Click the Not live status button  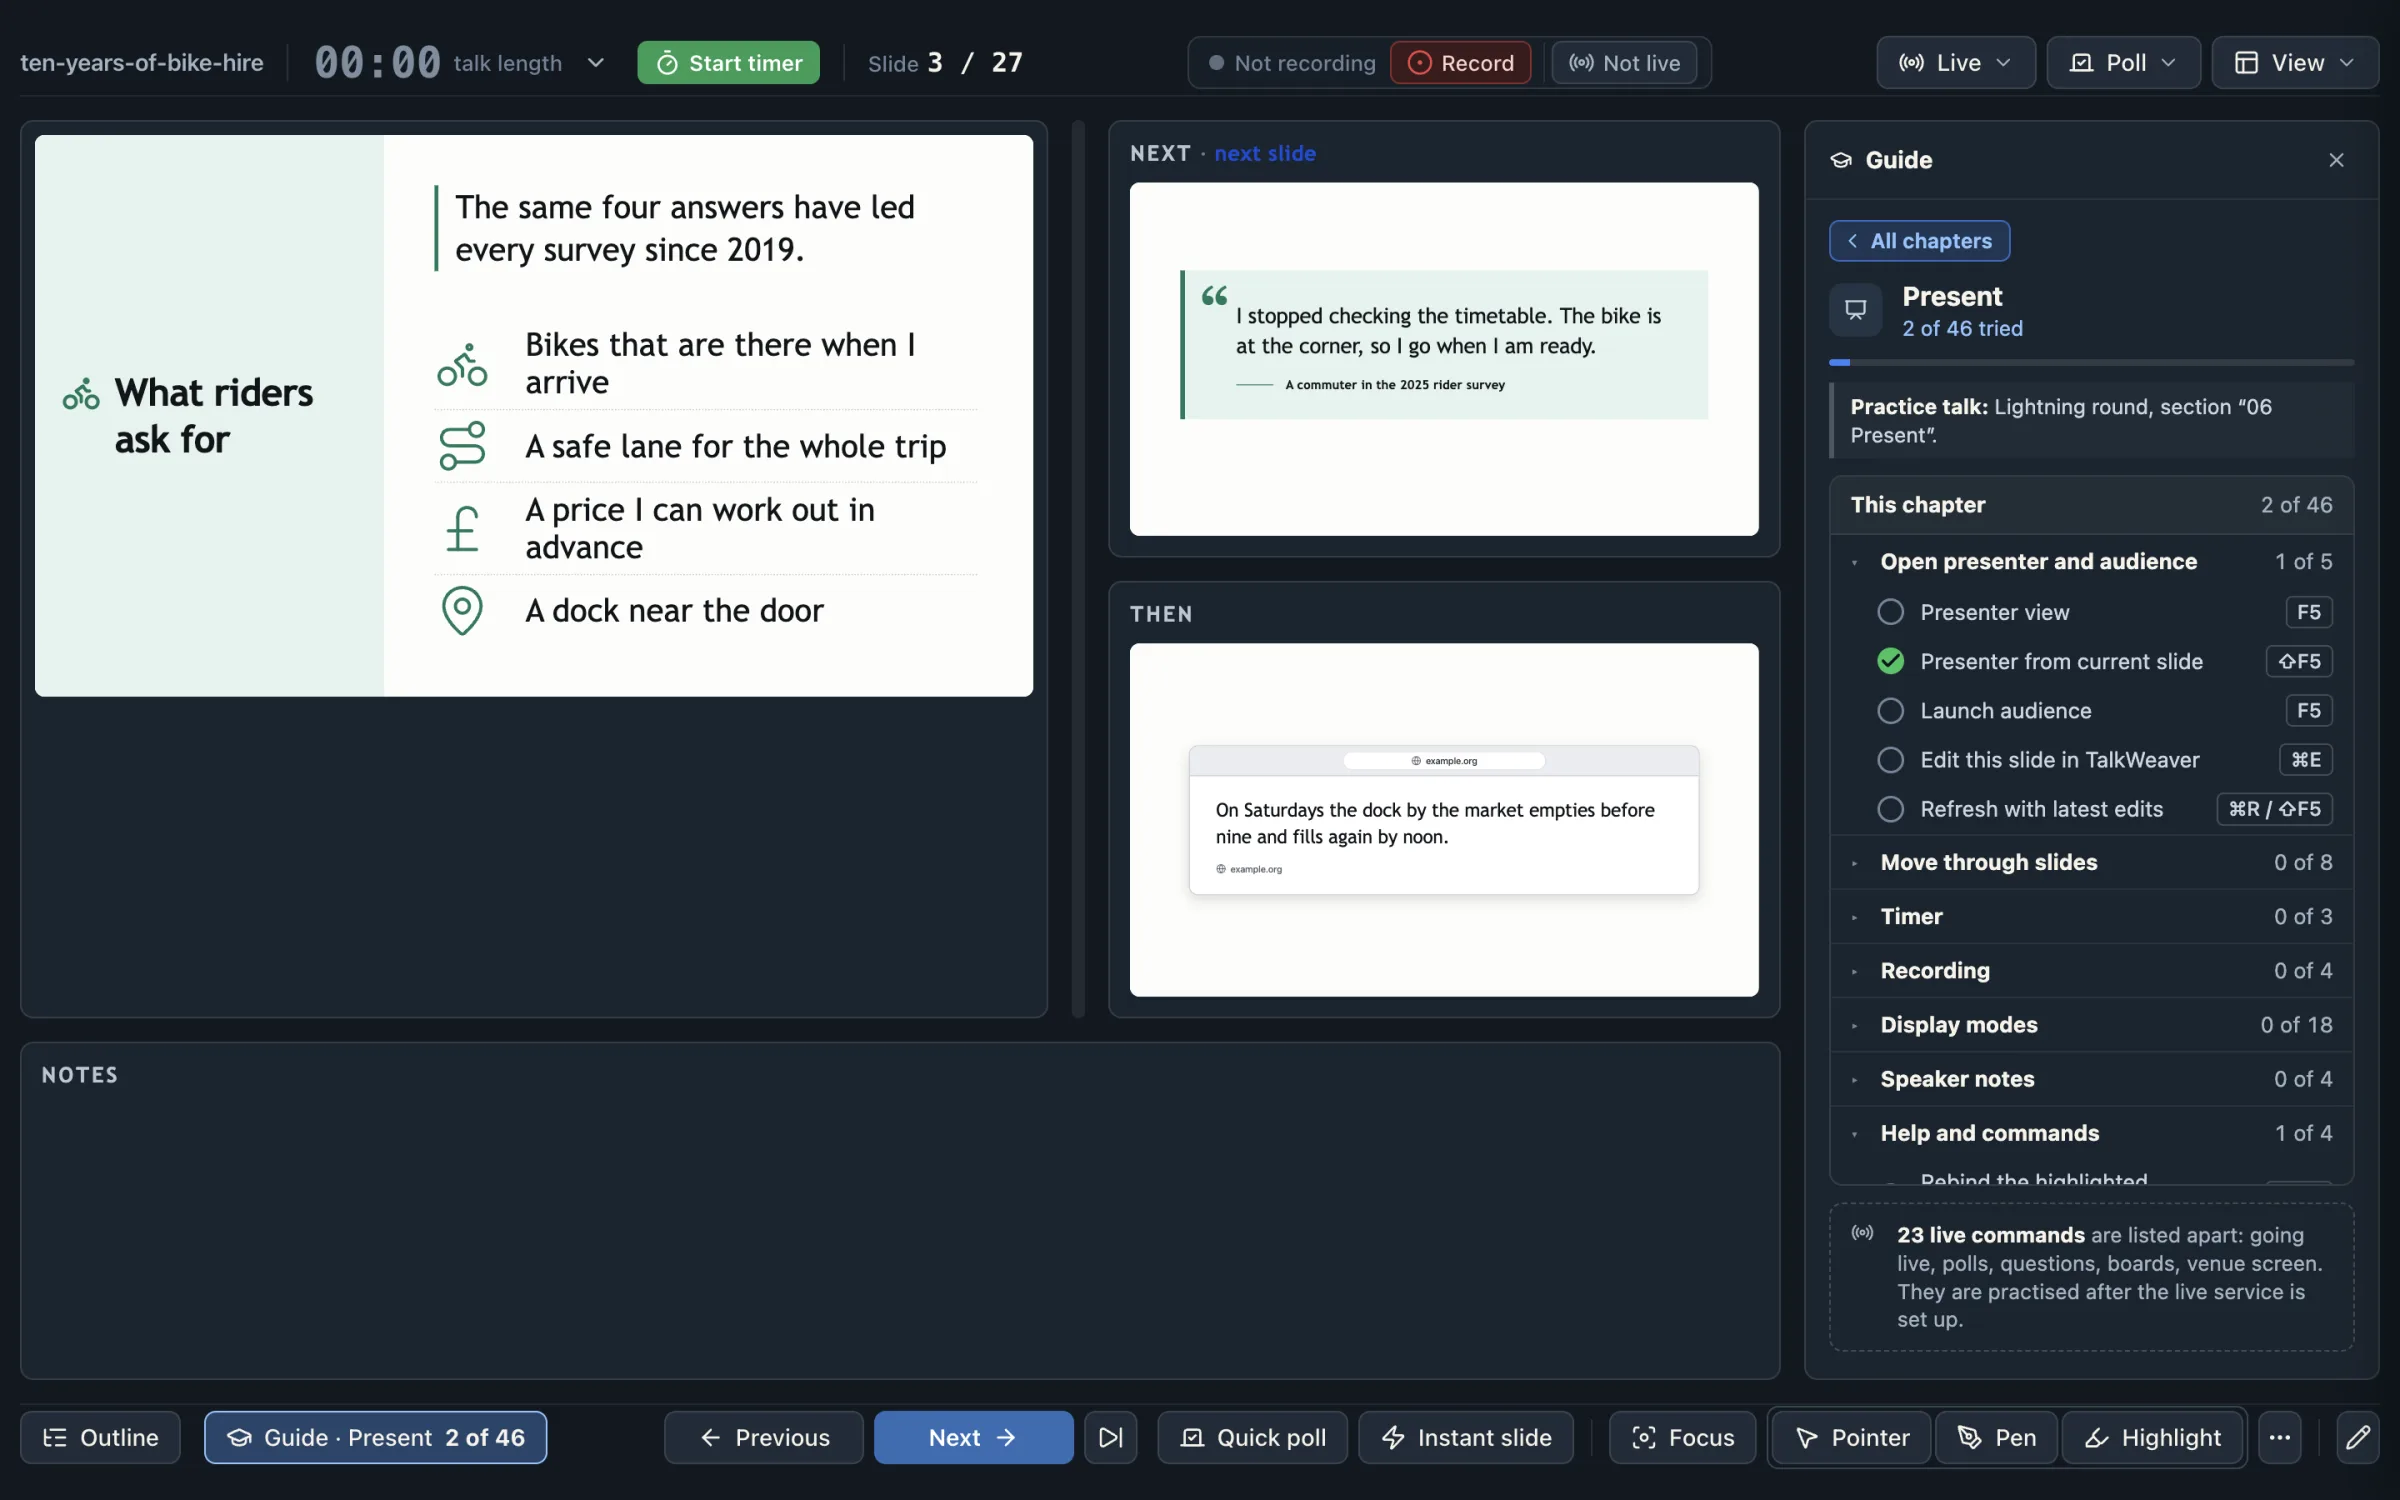click(x=1624, y=62)
